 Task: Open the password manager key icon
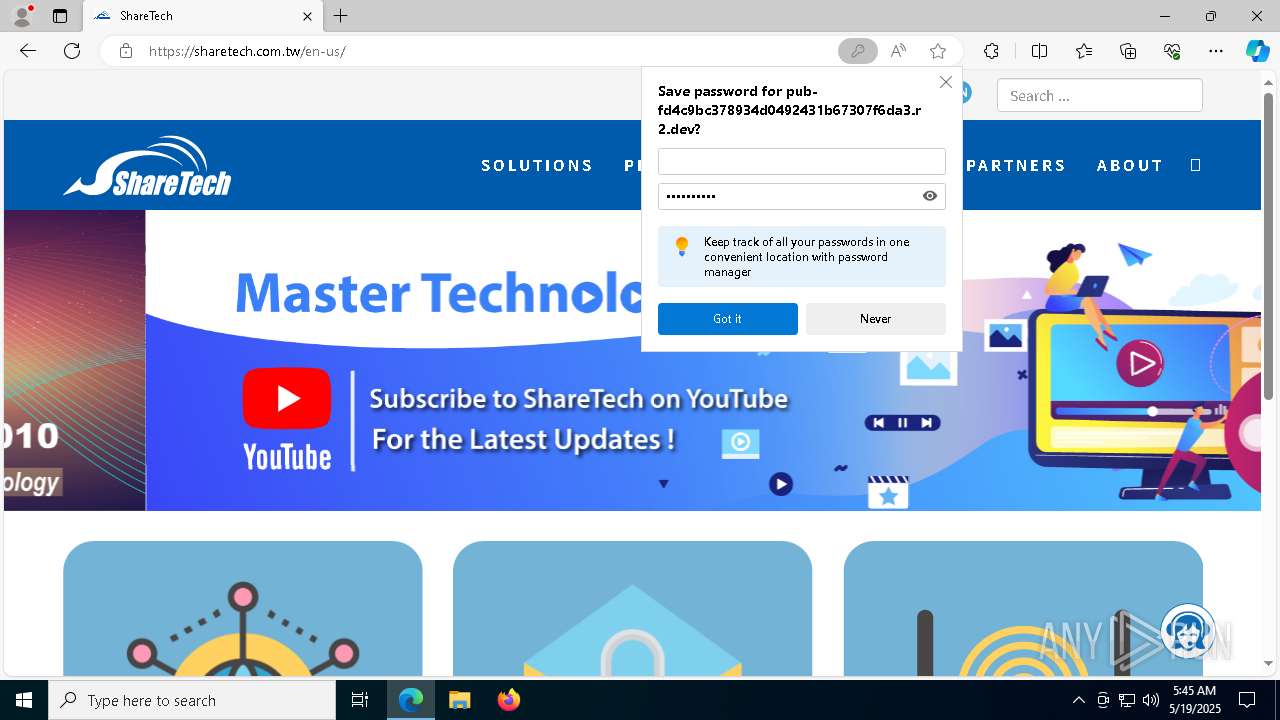(857, 51)
